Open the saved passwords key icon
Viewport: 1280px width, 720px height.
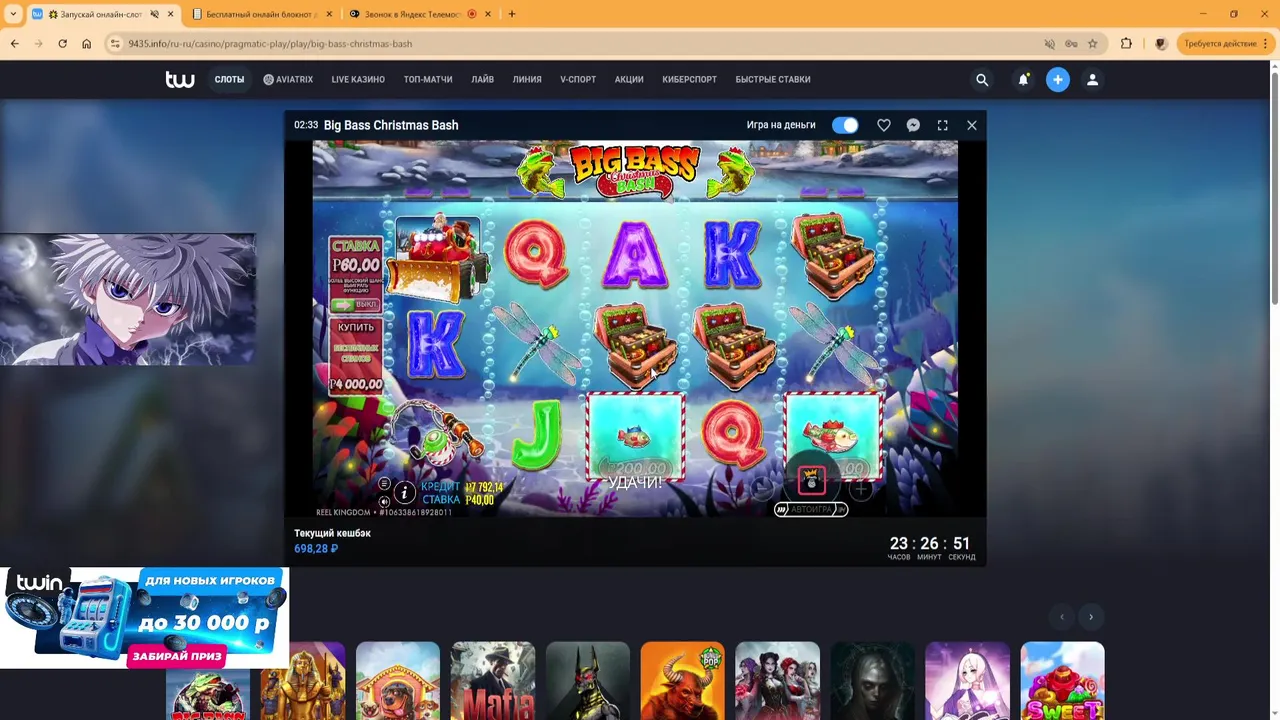(x=1071, y=44)
